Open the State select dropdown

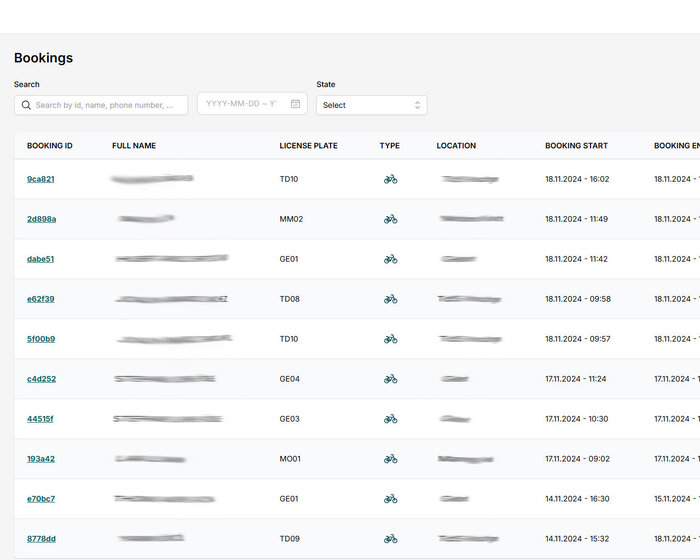tap(370, 105)
